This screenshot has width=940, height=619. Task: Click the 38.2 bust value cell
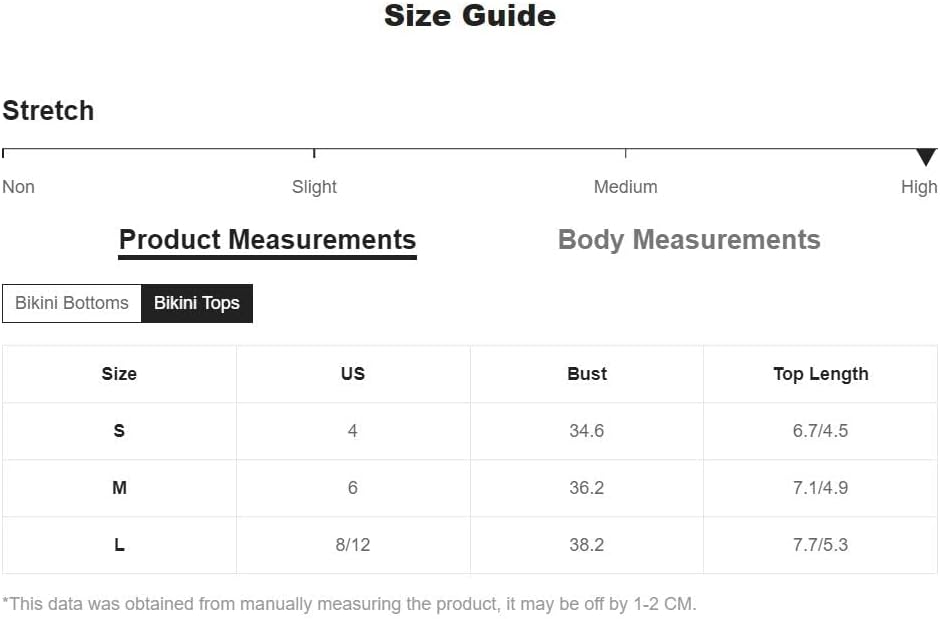click(x=587, y=545)
